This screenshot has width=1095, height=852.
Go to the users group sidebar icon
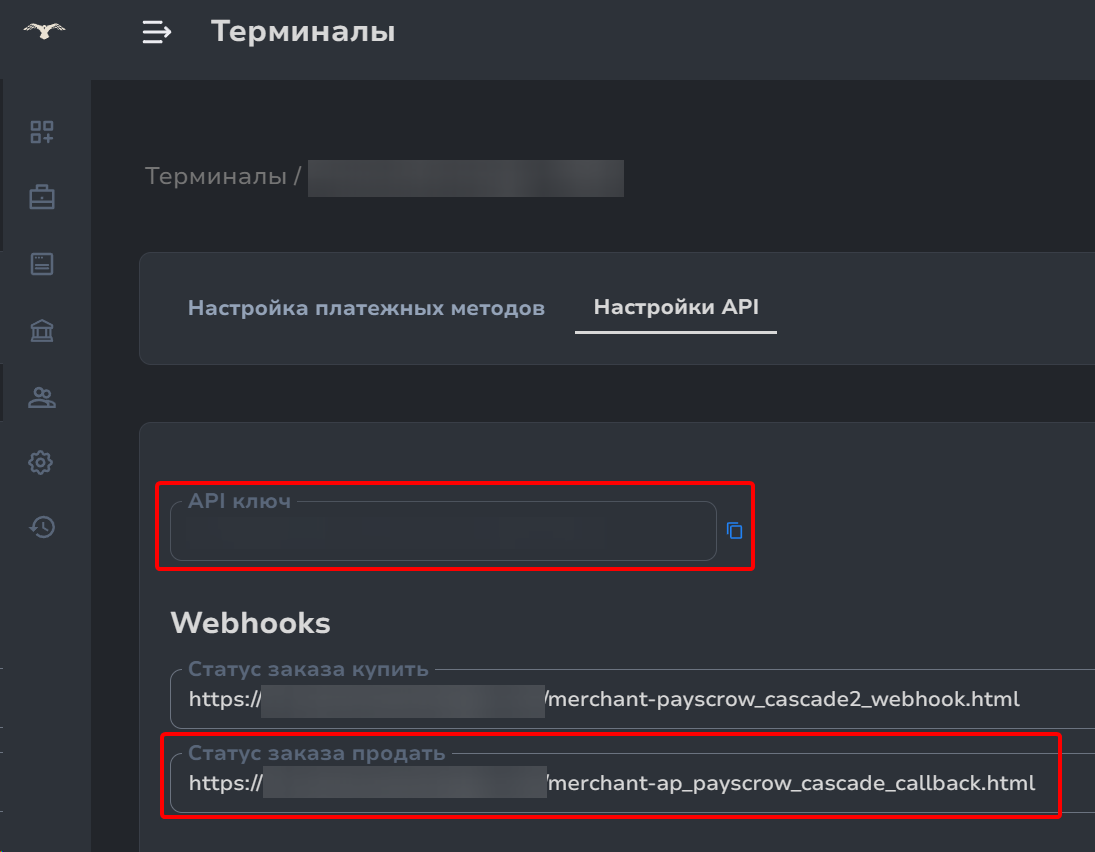42,398
